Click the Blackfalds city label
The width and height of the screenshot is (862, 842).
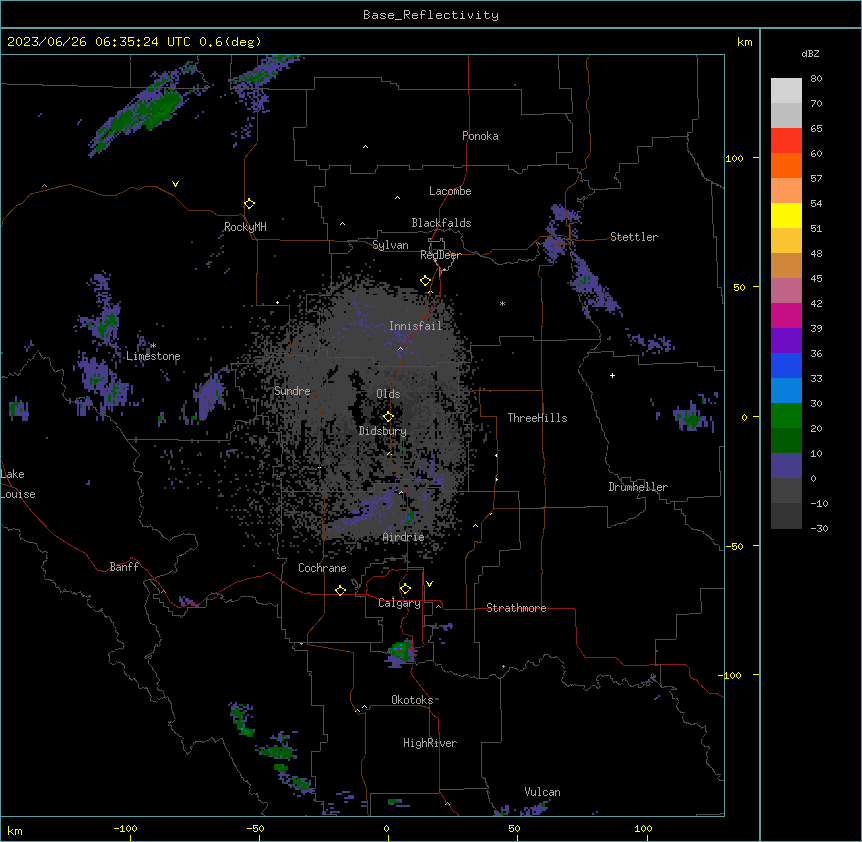pyautogui.click(x=441, y=223)
